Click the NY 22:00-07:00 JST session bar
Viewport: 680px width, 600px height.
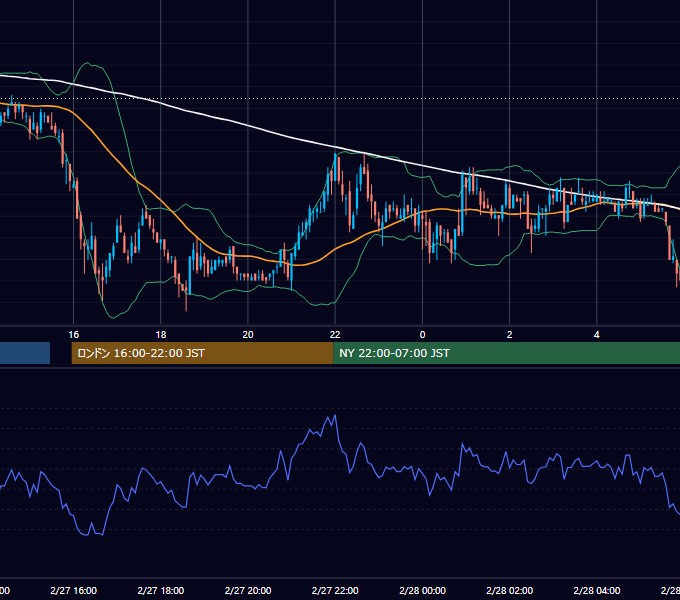coord(507,353)
